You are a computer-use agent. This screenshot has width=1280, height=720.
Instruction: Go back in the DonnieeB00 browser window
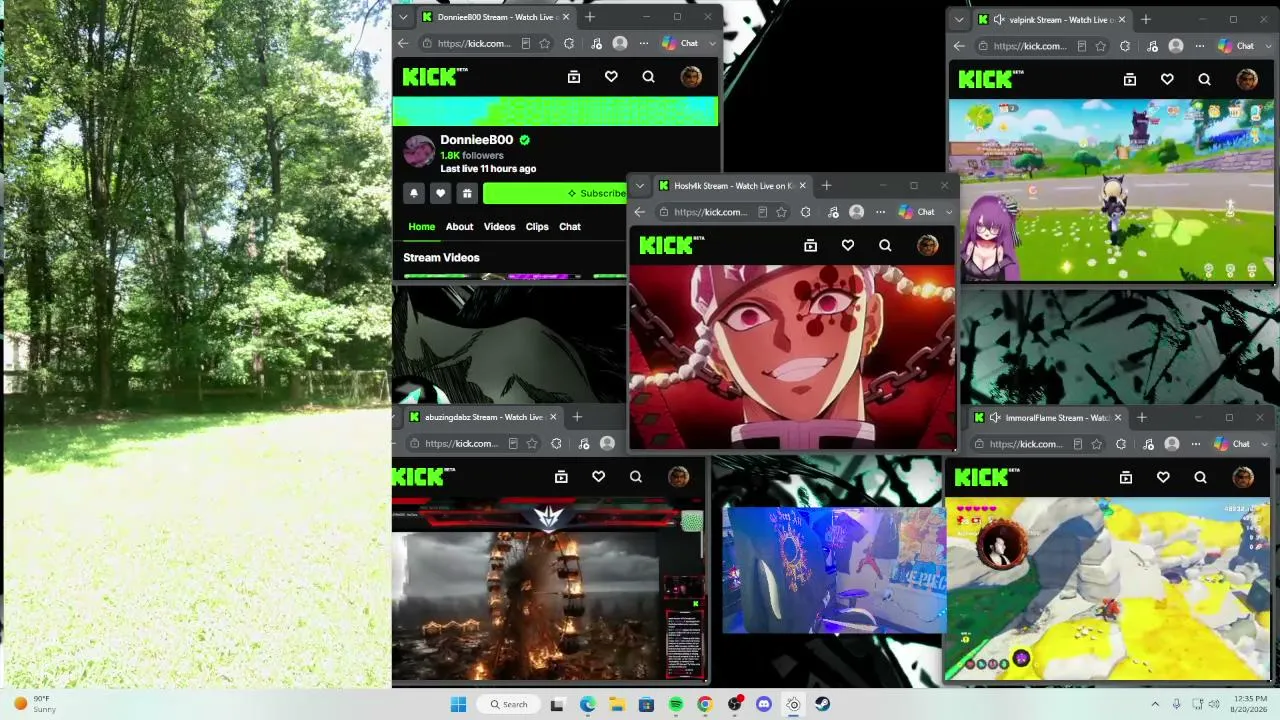tap(403, 44)
